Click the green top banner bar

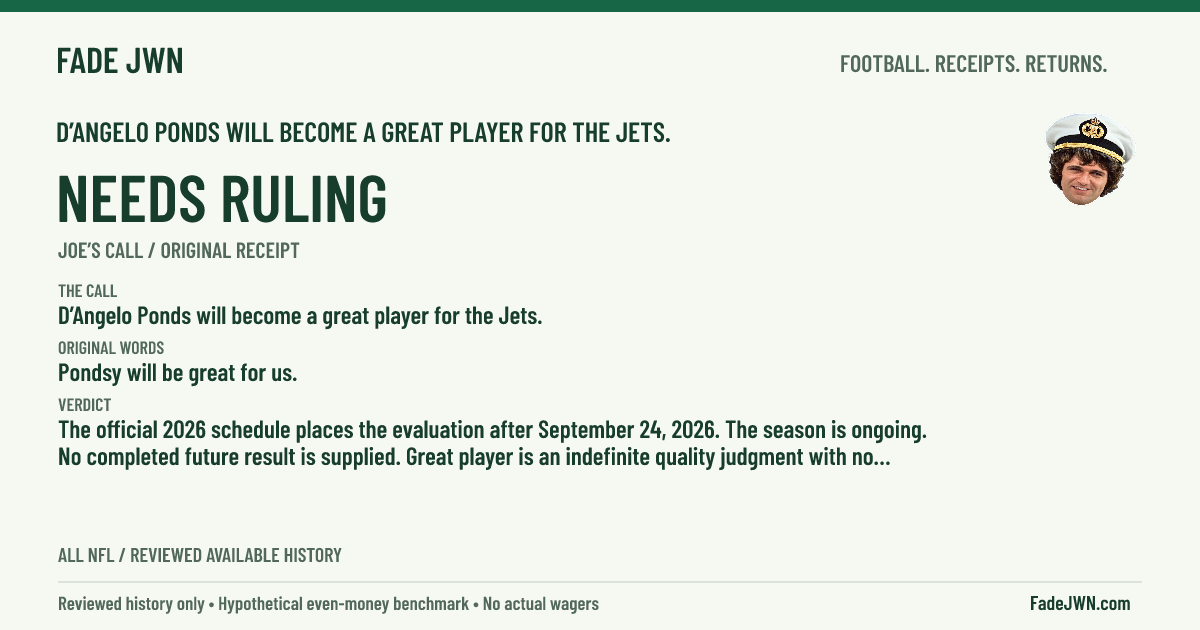600,5
